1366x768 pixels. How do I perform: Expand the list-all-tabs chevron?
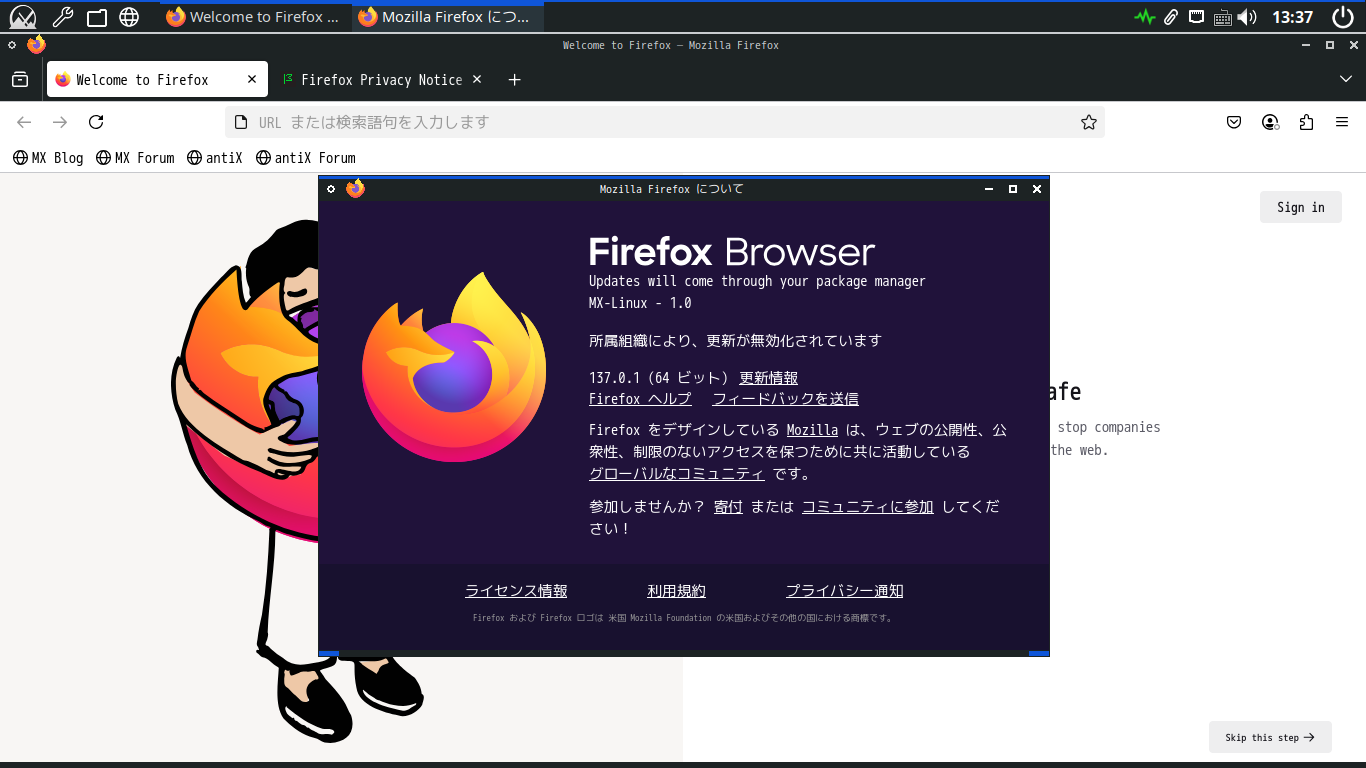pyautogui.click(x=1345, y=80)
